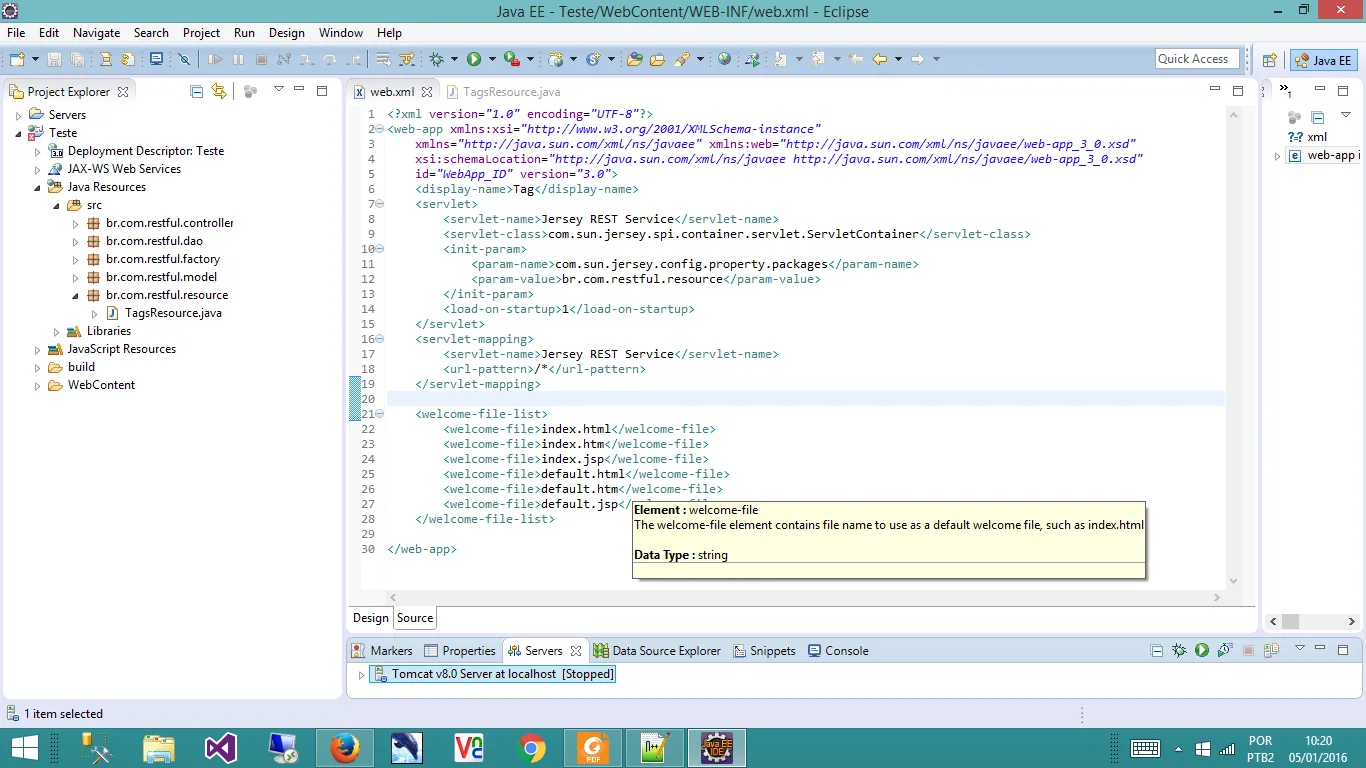Click the Debug bug icon in main toolbar
Viewport: 1366px width, 768px height.
(437, 60)
